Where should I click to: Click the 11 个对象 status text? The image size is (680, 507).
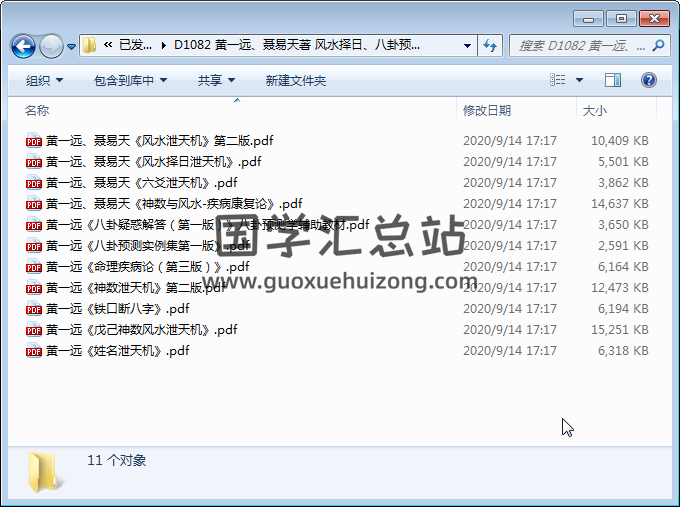tap(117, 460)
